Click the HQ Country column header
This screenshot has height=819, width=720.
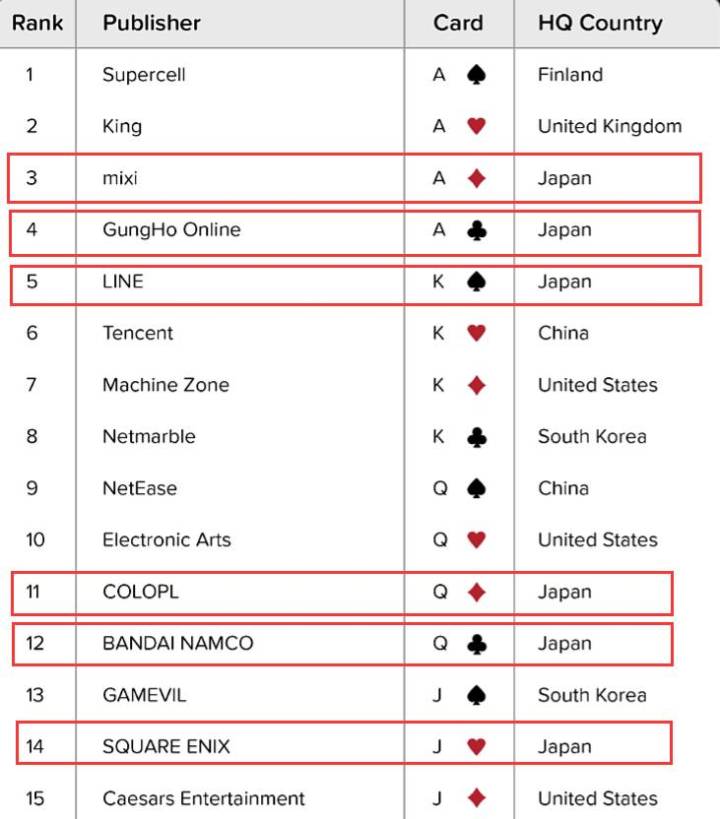(x=600, y=22)
